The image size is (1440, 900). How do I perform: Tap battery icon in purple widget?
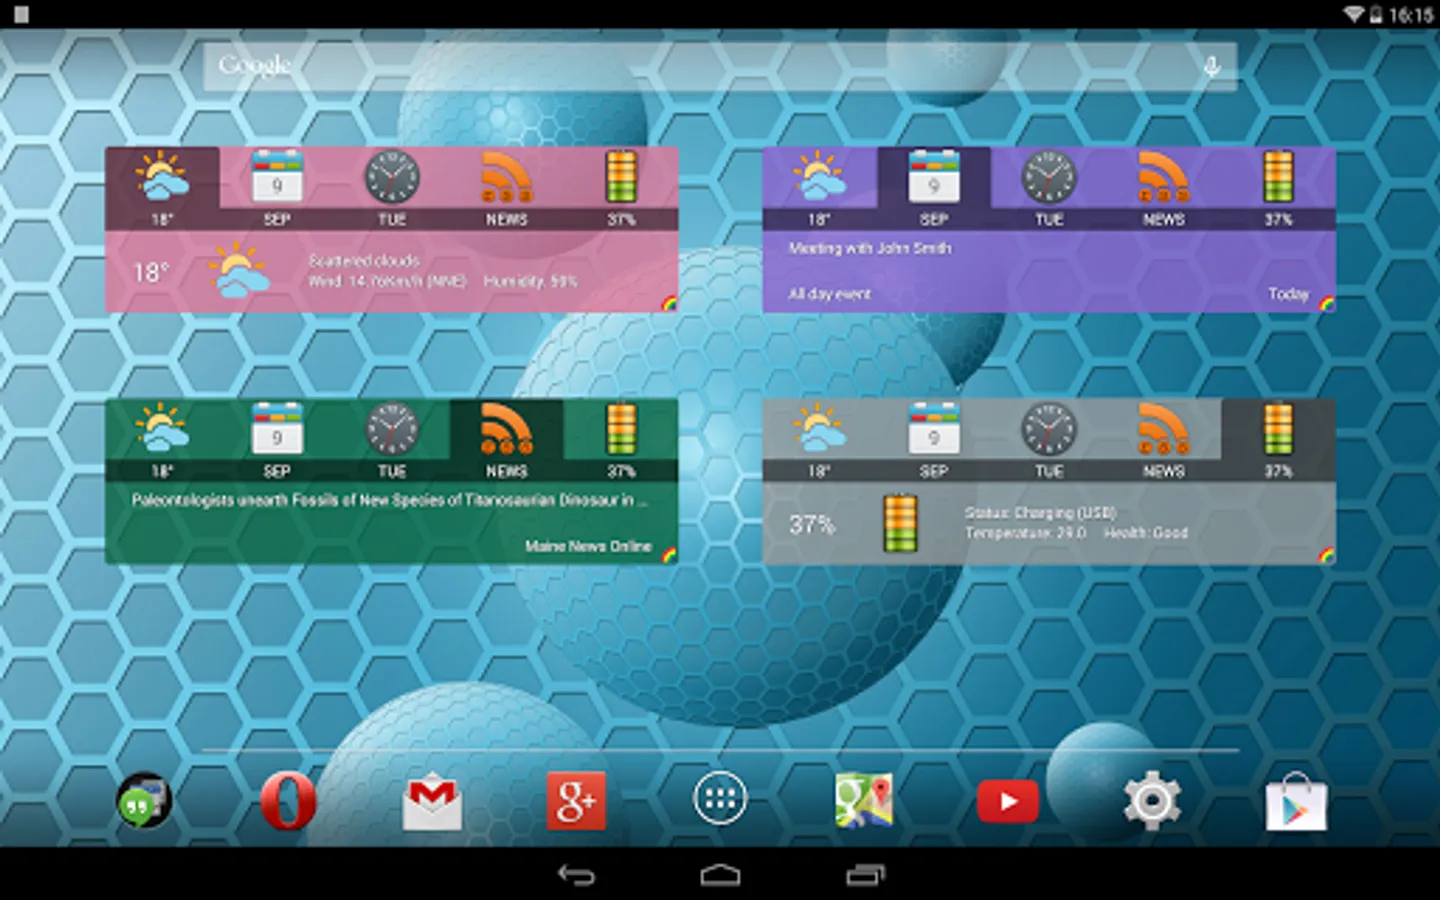(1278, 177)
